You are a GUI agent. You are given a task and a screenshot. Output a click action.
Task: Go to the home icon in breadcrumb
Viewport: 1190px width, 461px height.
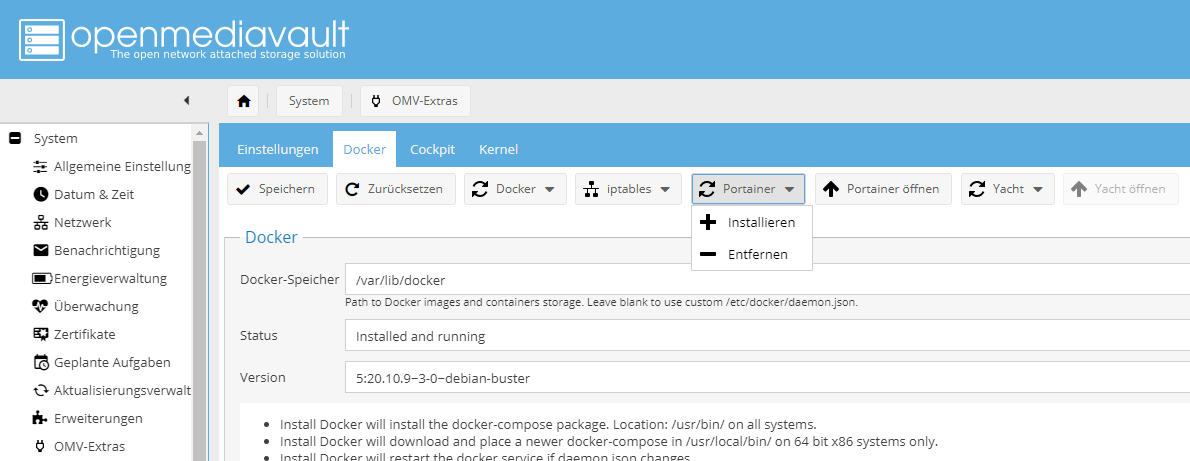243,101
